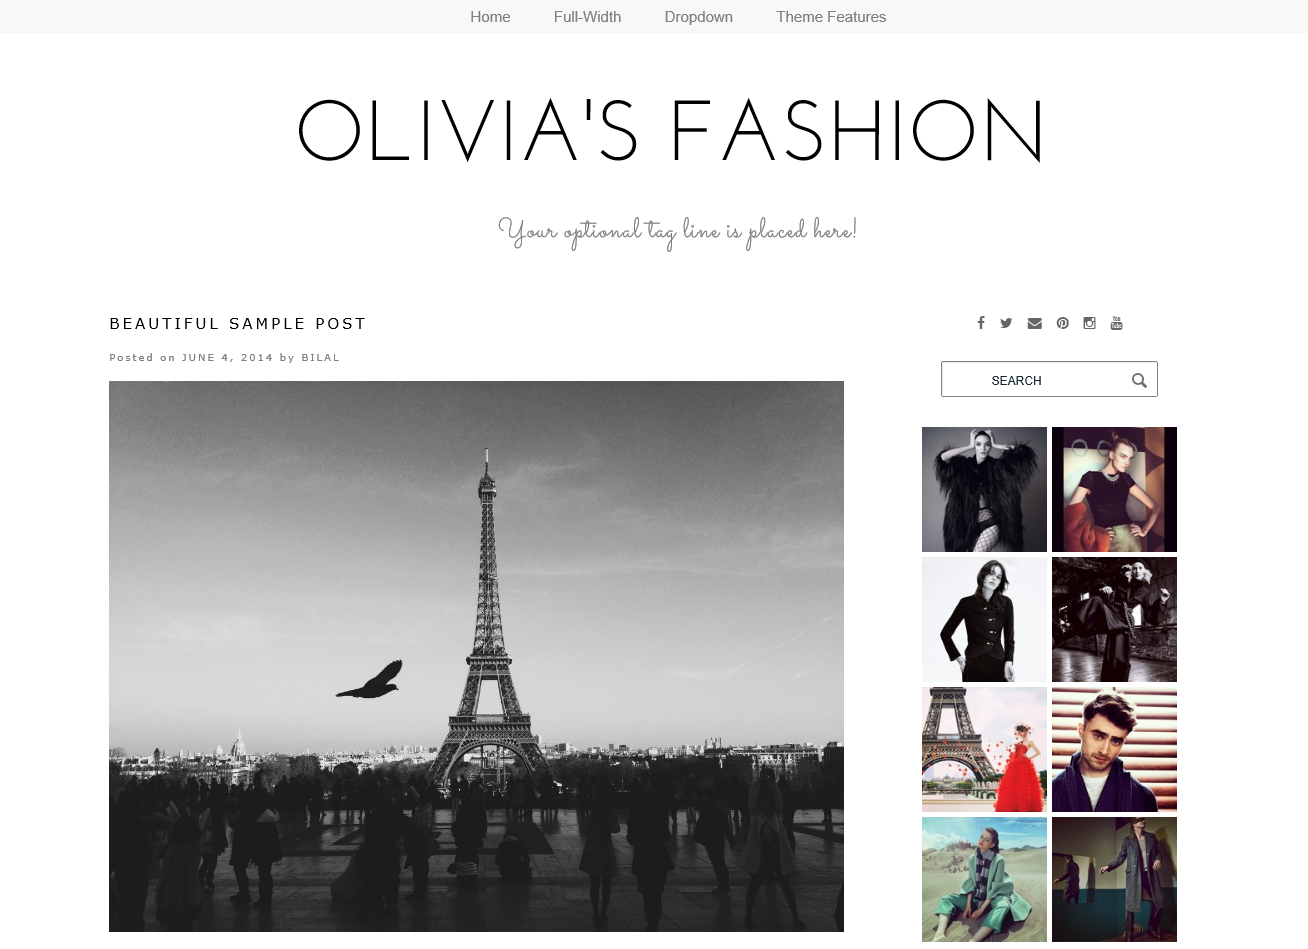Open the black fur coat model thumbnail
The height and width of the screenshot is (949, 1308).
[984, 489]
